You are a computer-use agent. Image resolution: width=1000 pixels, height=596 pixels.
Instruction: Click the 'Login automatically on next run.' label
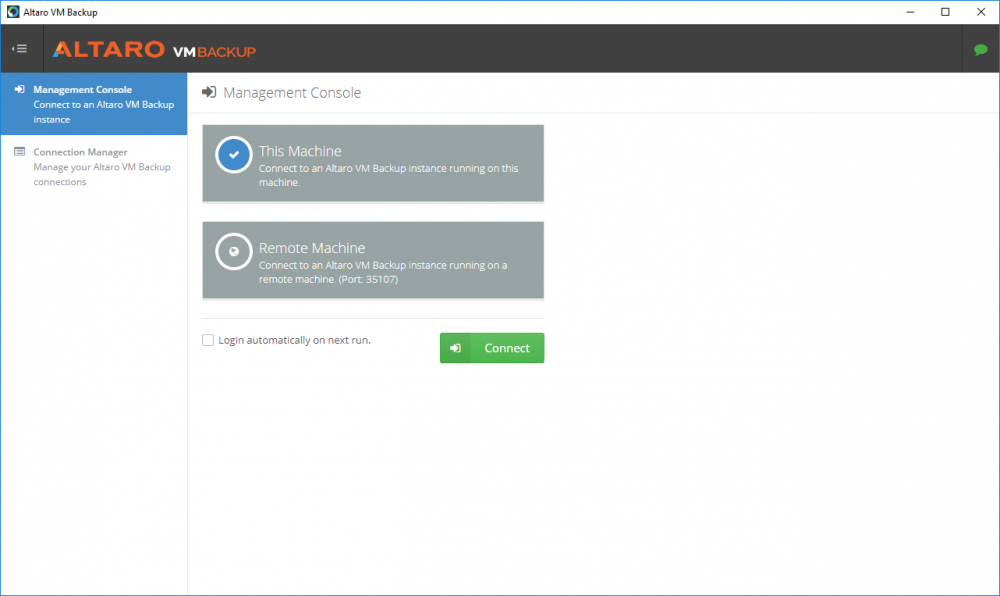pos(294,340)
